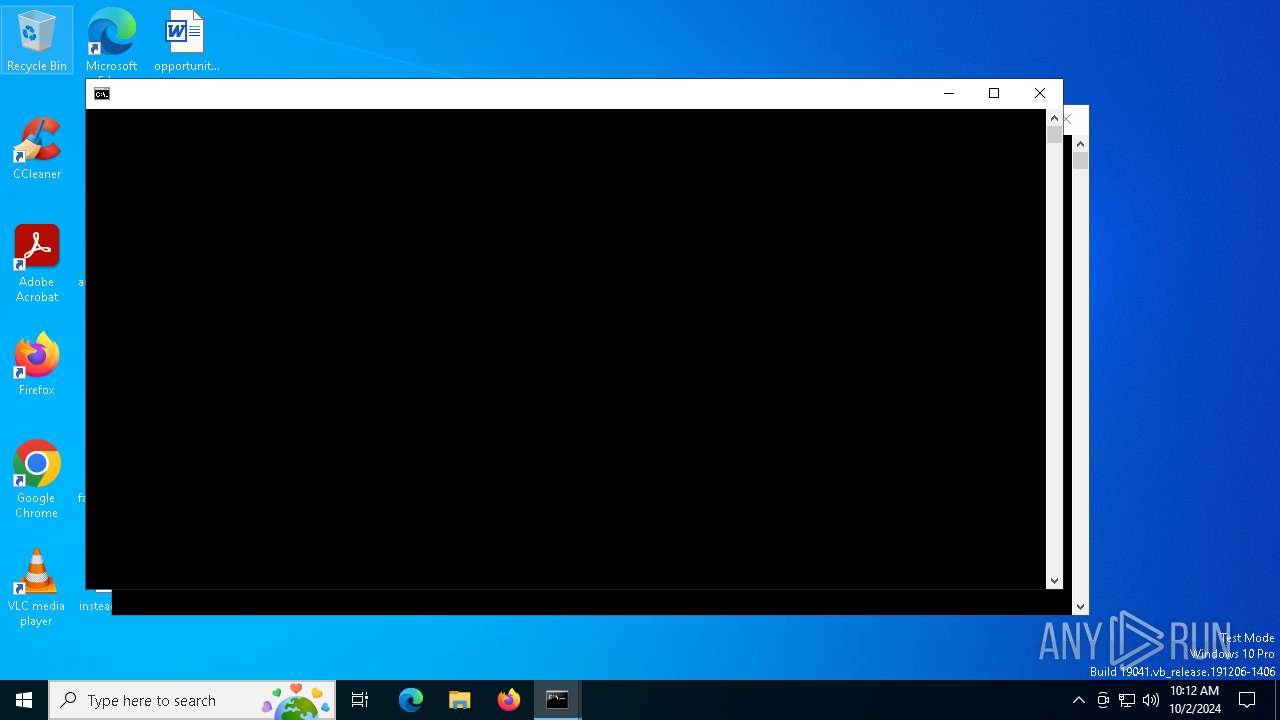The height and width of the screenshot is (720, 1280).
Task: Launch the Firefox desktop shortcut
Action: click(x=37, y=365)
